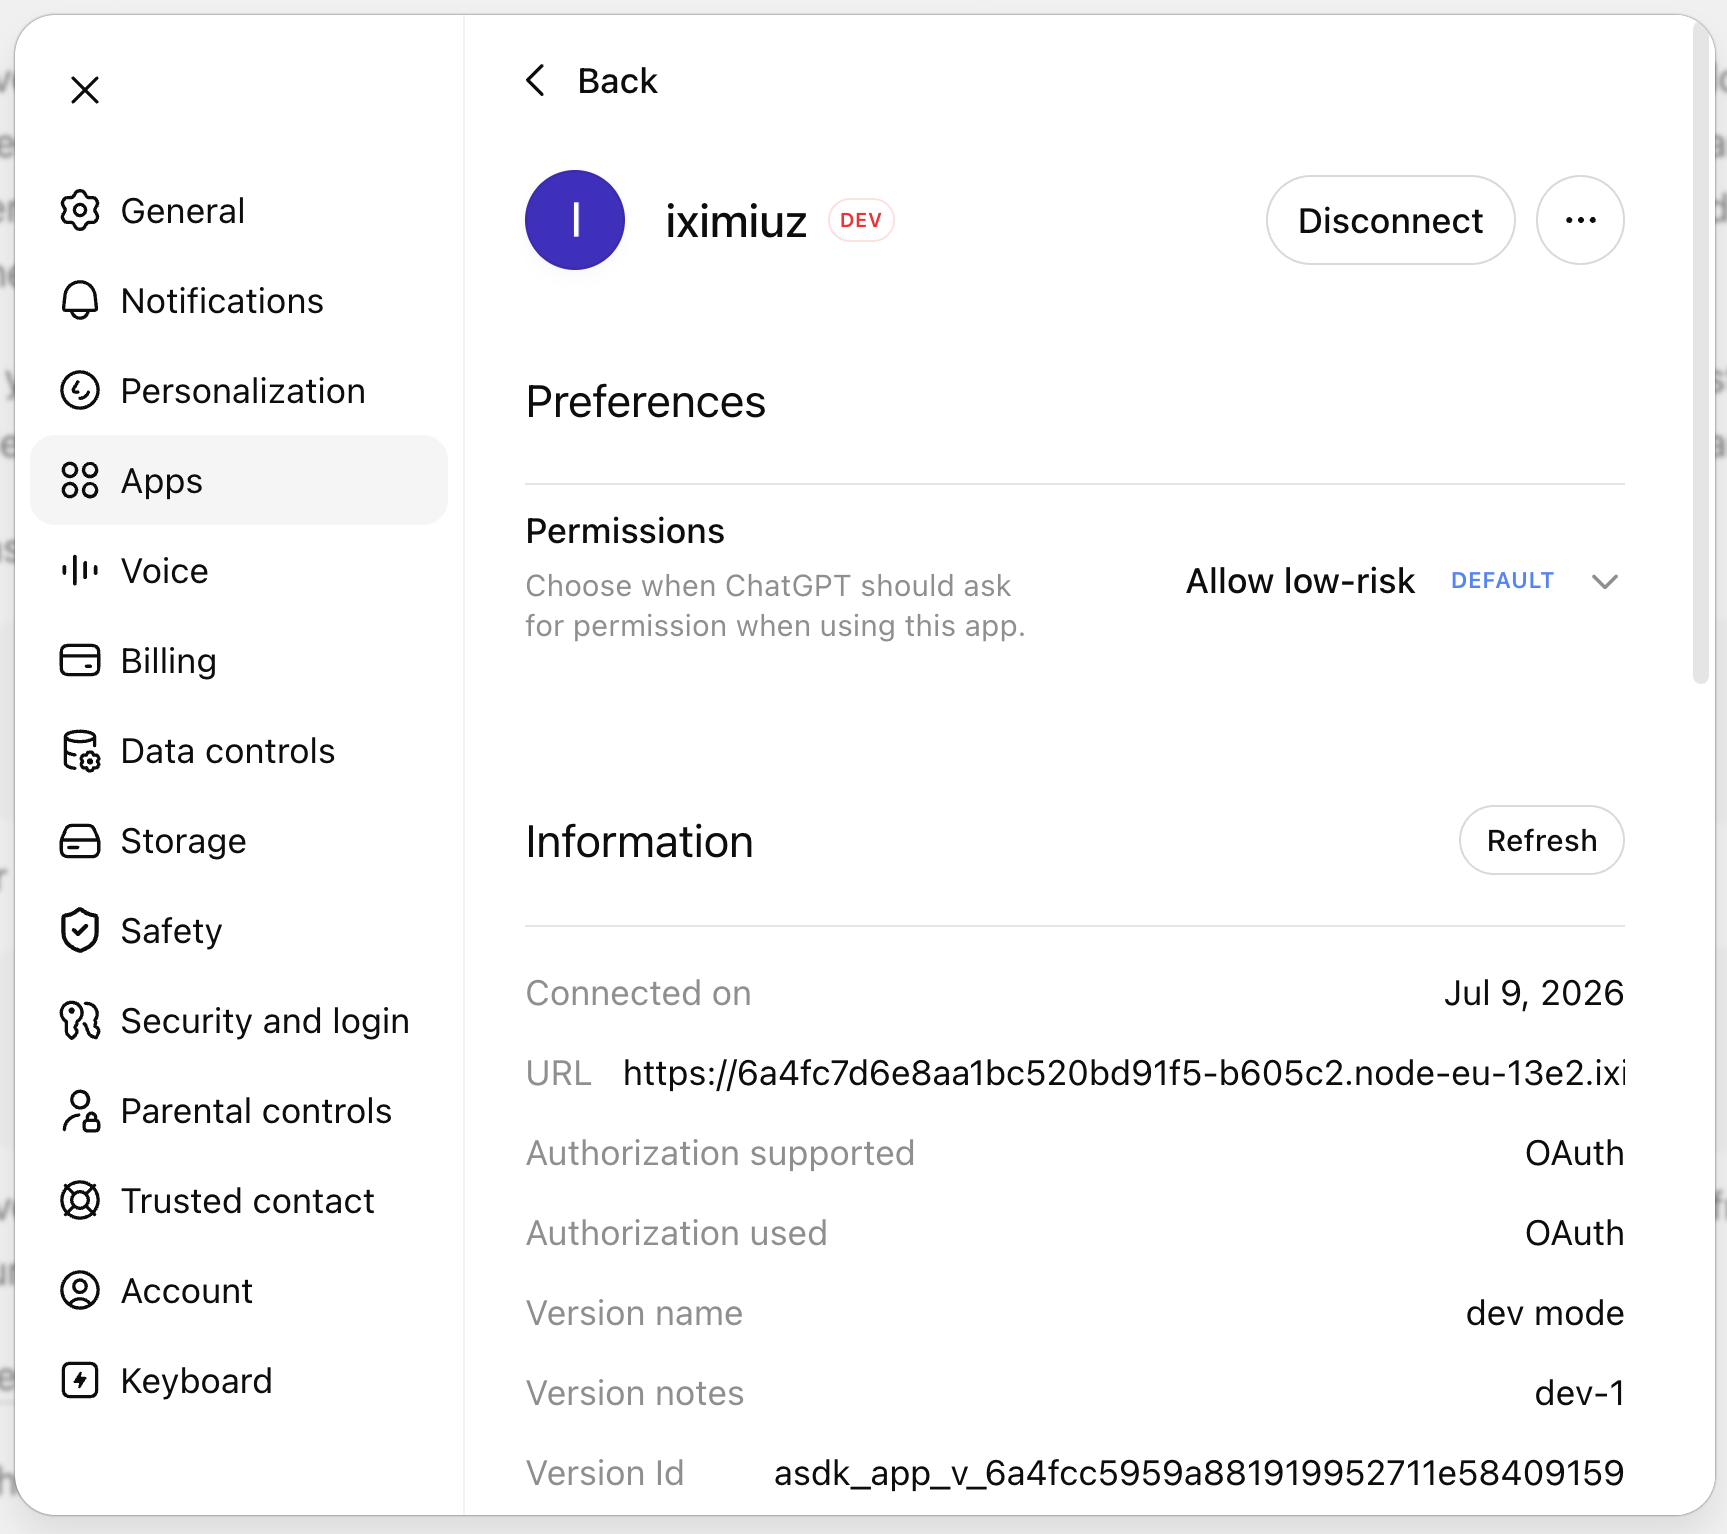The image size is (1727, 1534).
Task: Click the vertical scrollbar thumb on the right
Action: point(1701,355)
